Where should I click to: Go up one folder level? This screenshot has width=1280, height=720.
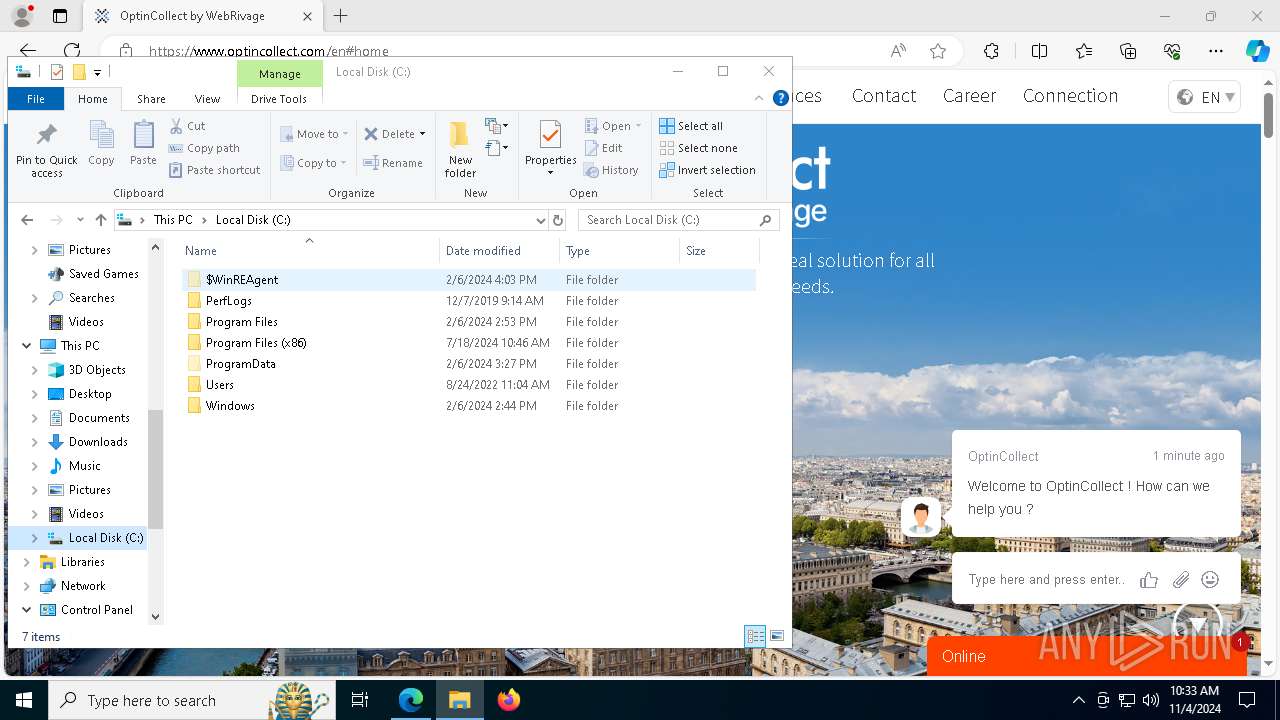tap(101, 220)
